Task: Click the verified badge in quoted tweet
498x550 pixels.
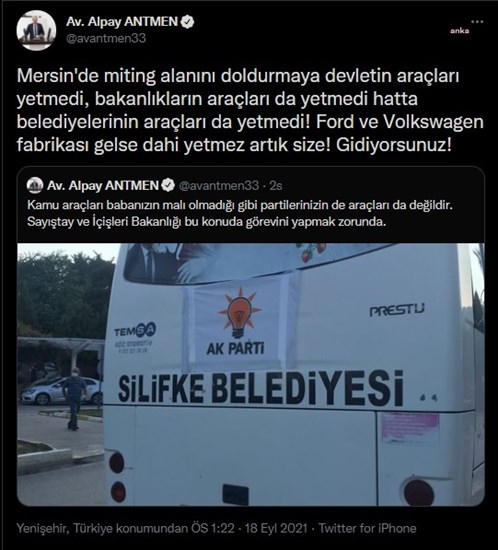Action: [168, 186]
